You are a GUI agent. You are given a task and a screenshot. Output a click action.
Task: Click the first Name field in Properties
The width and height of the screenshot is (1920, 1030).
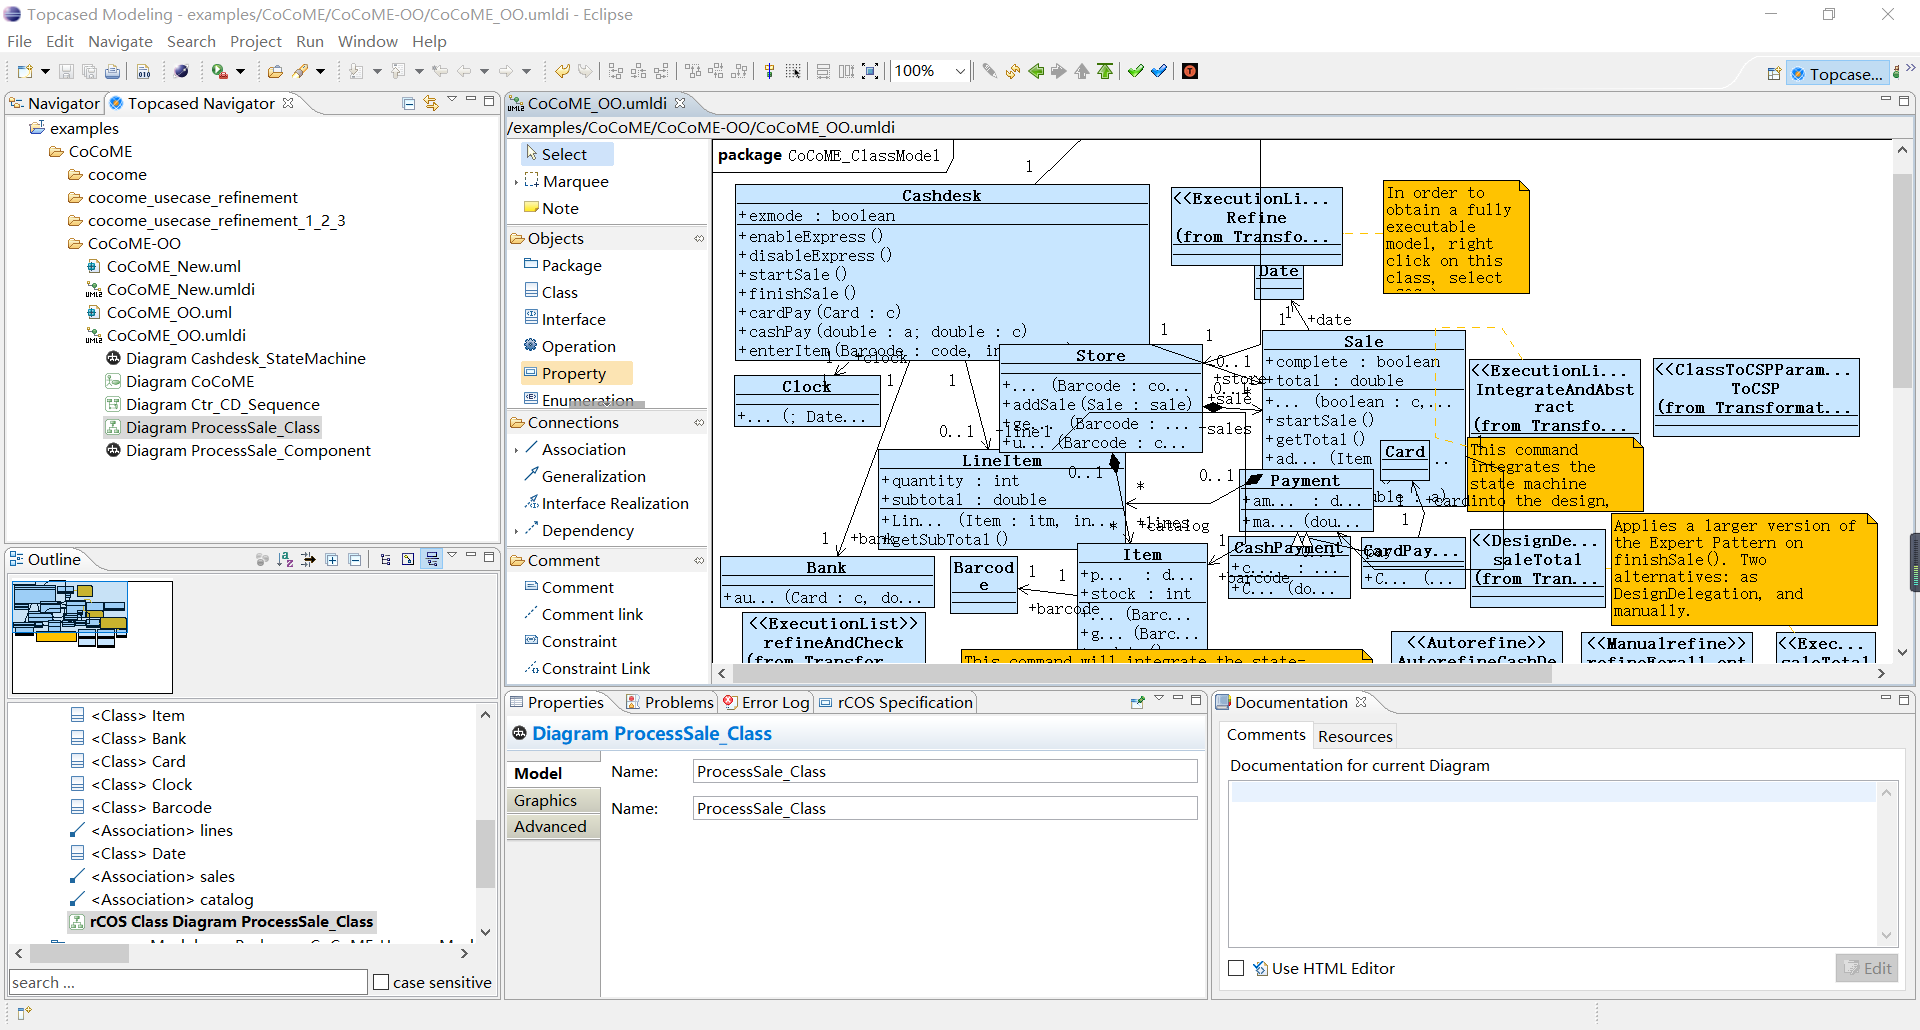click(945, 771)
